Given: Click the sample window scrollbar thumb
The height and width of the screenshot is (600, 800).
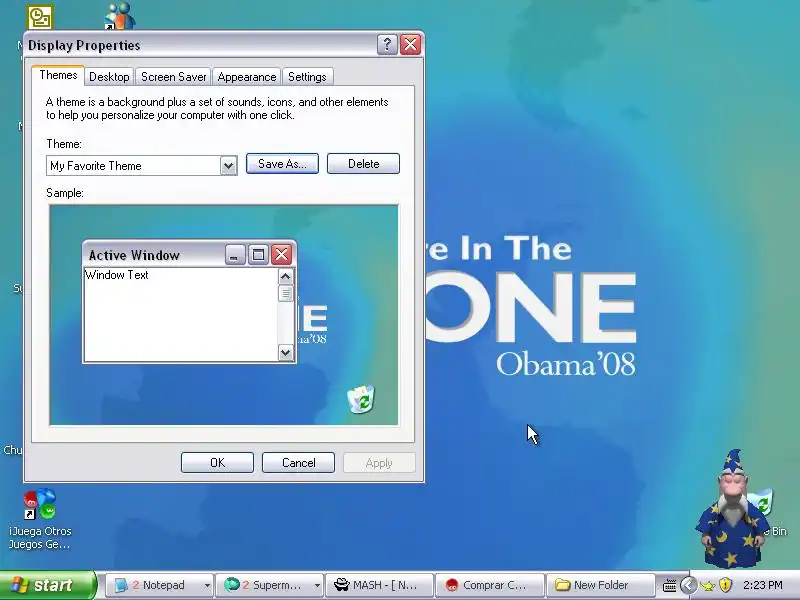Looking at the screenshot, I should (285, 293).
